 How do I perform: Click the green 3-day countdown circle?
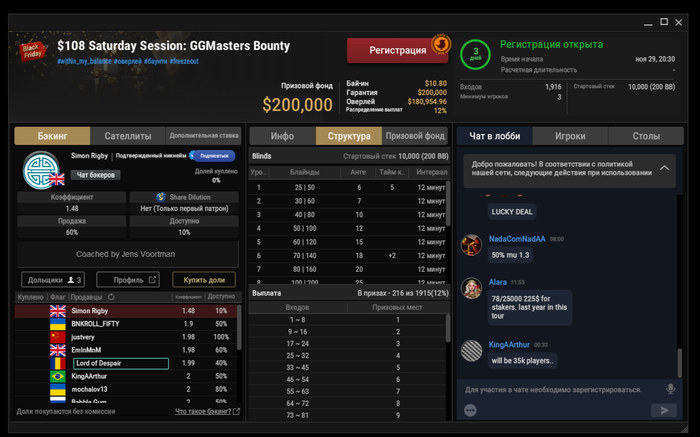475,54
